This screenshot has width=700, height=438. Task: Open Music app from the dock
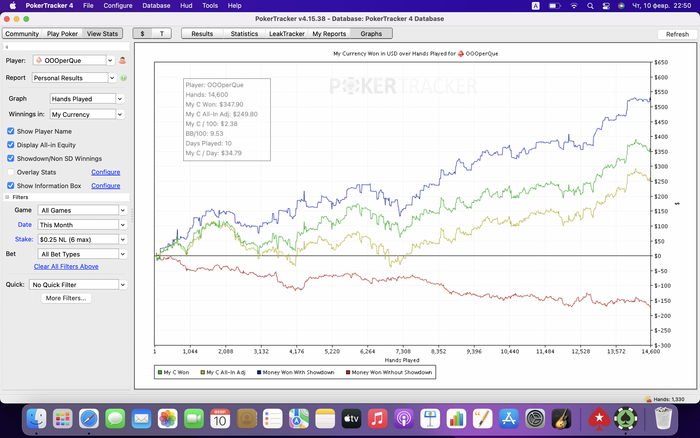pos(377,419)
